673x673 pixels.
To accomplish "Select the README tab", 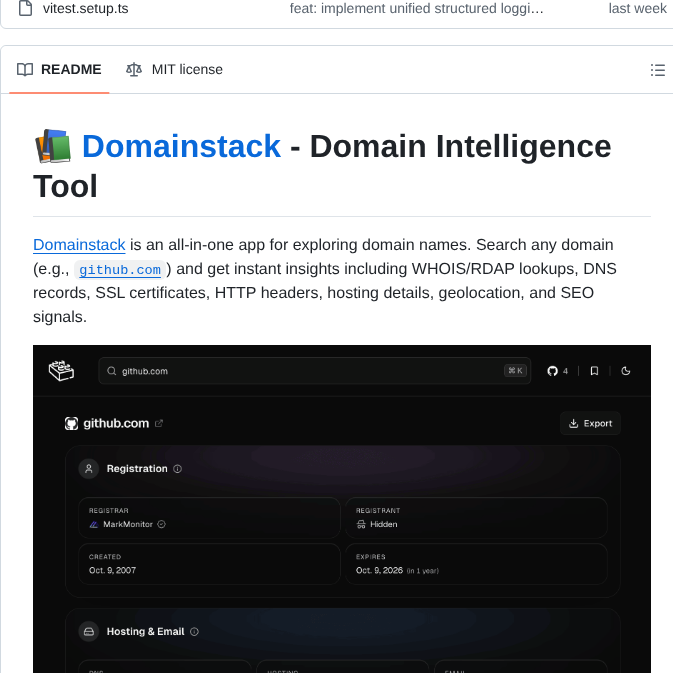I will [x=59, y=70].
